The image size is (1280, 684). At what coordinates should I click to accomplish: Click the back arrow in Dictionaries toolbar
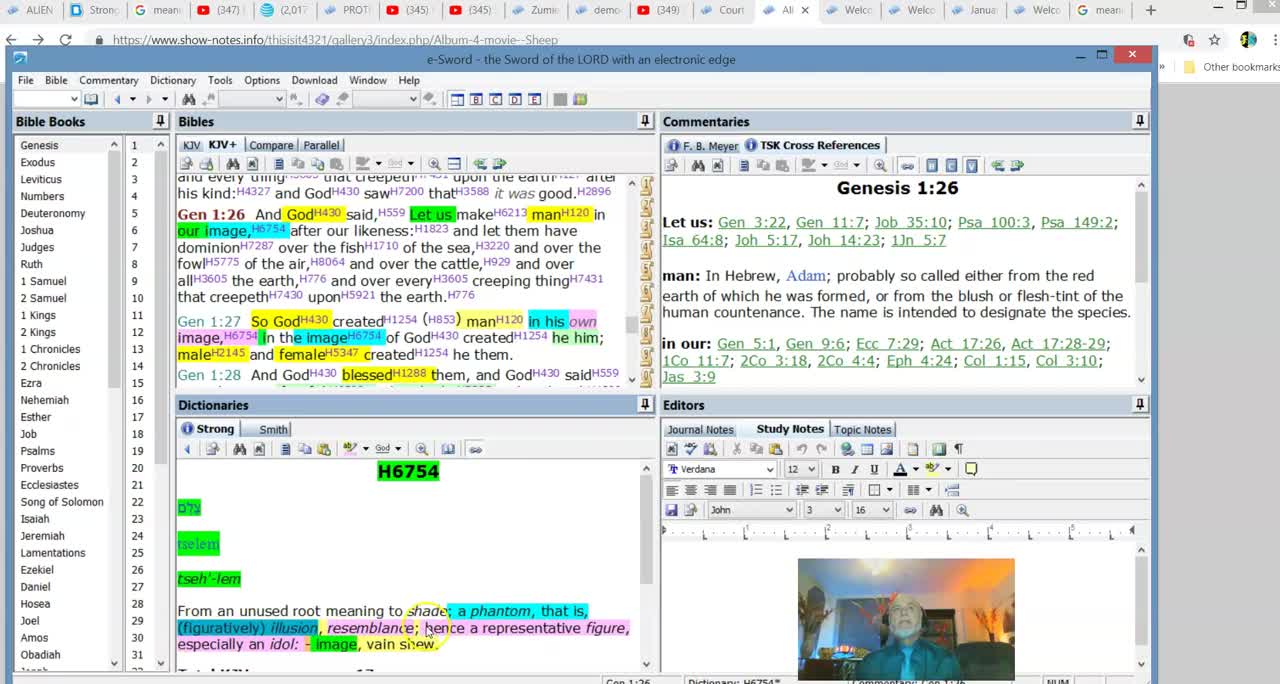click(187, 449)
